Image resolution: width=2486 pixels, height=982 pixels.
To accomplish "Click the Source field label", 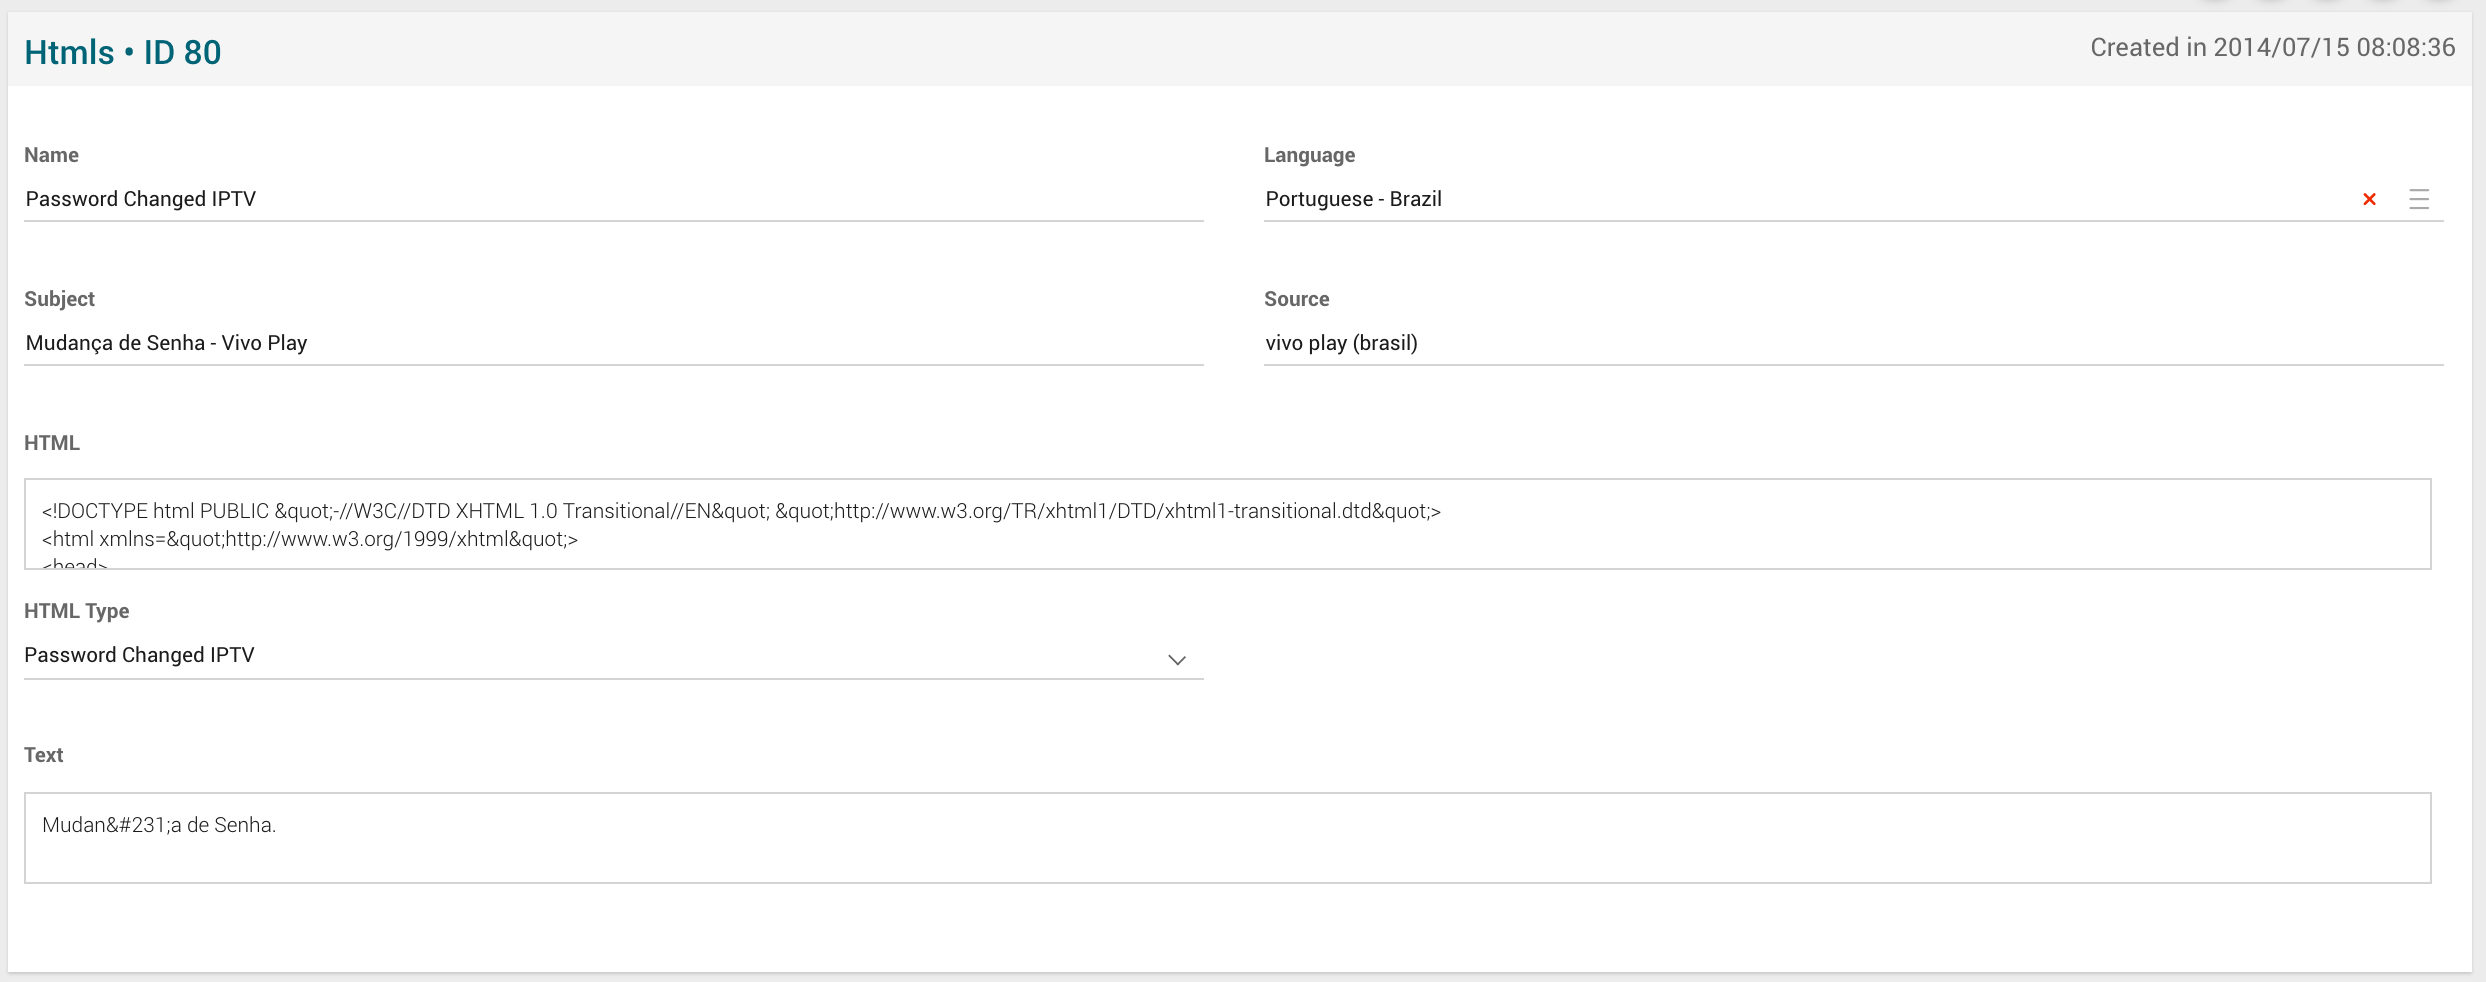I will coord(1296,299).
